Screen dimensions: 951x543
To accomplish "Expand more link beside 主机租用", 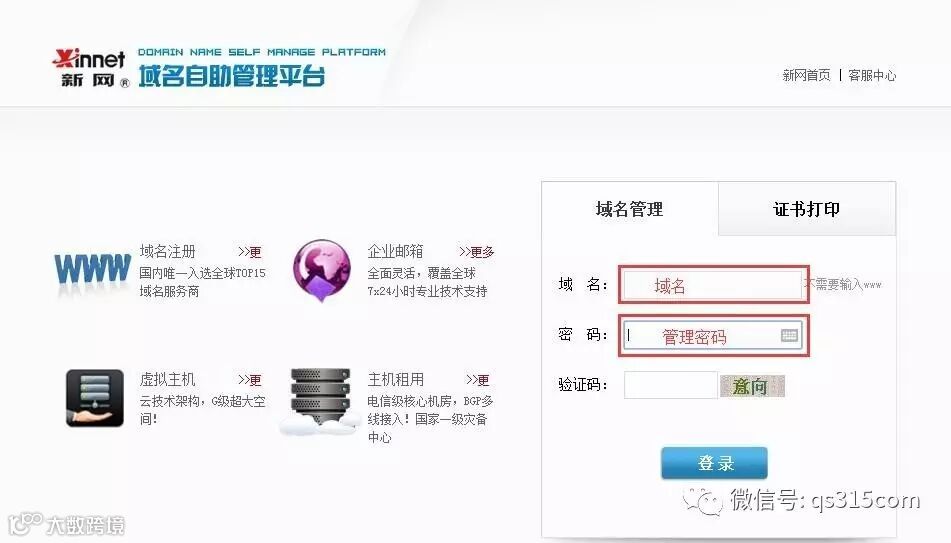I will point(477,380).
